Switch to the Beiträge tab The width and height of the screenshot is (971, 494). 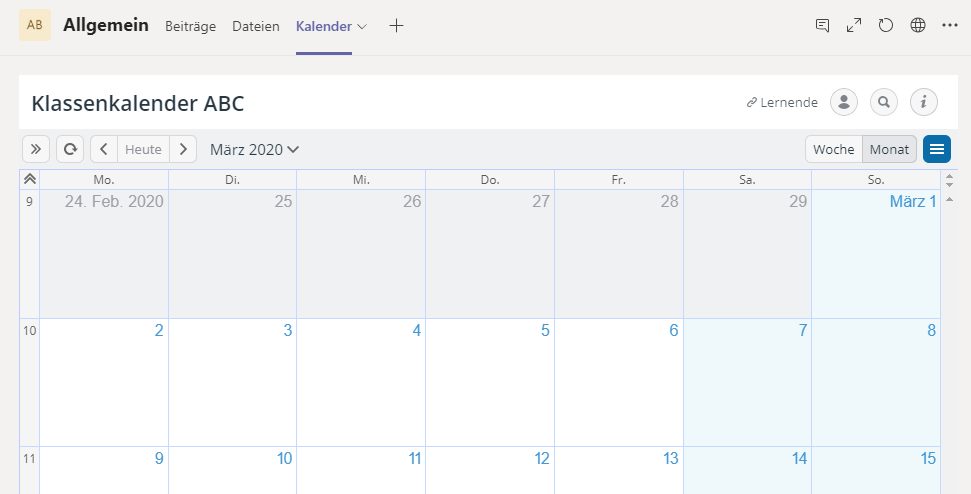[x=190, y=27]
